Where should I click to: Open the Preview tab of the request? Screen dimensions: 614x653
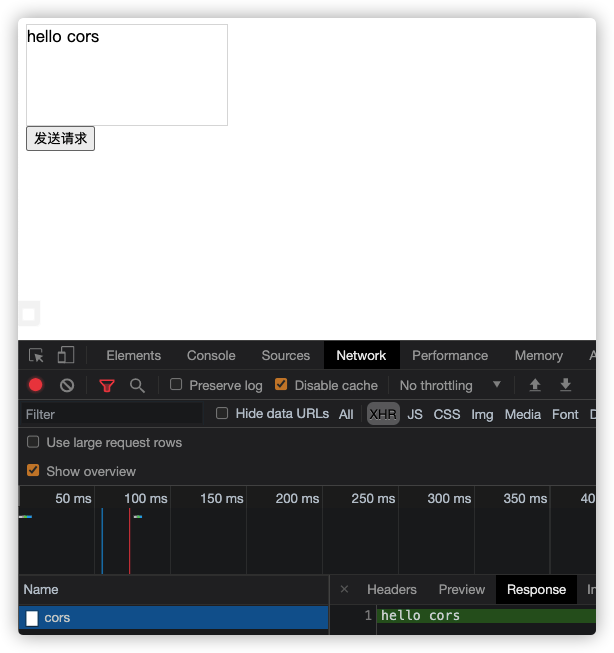tap(462, 589)
